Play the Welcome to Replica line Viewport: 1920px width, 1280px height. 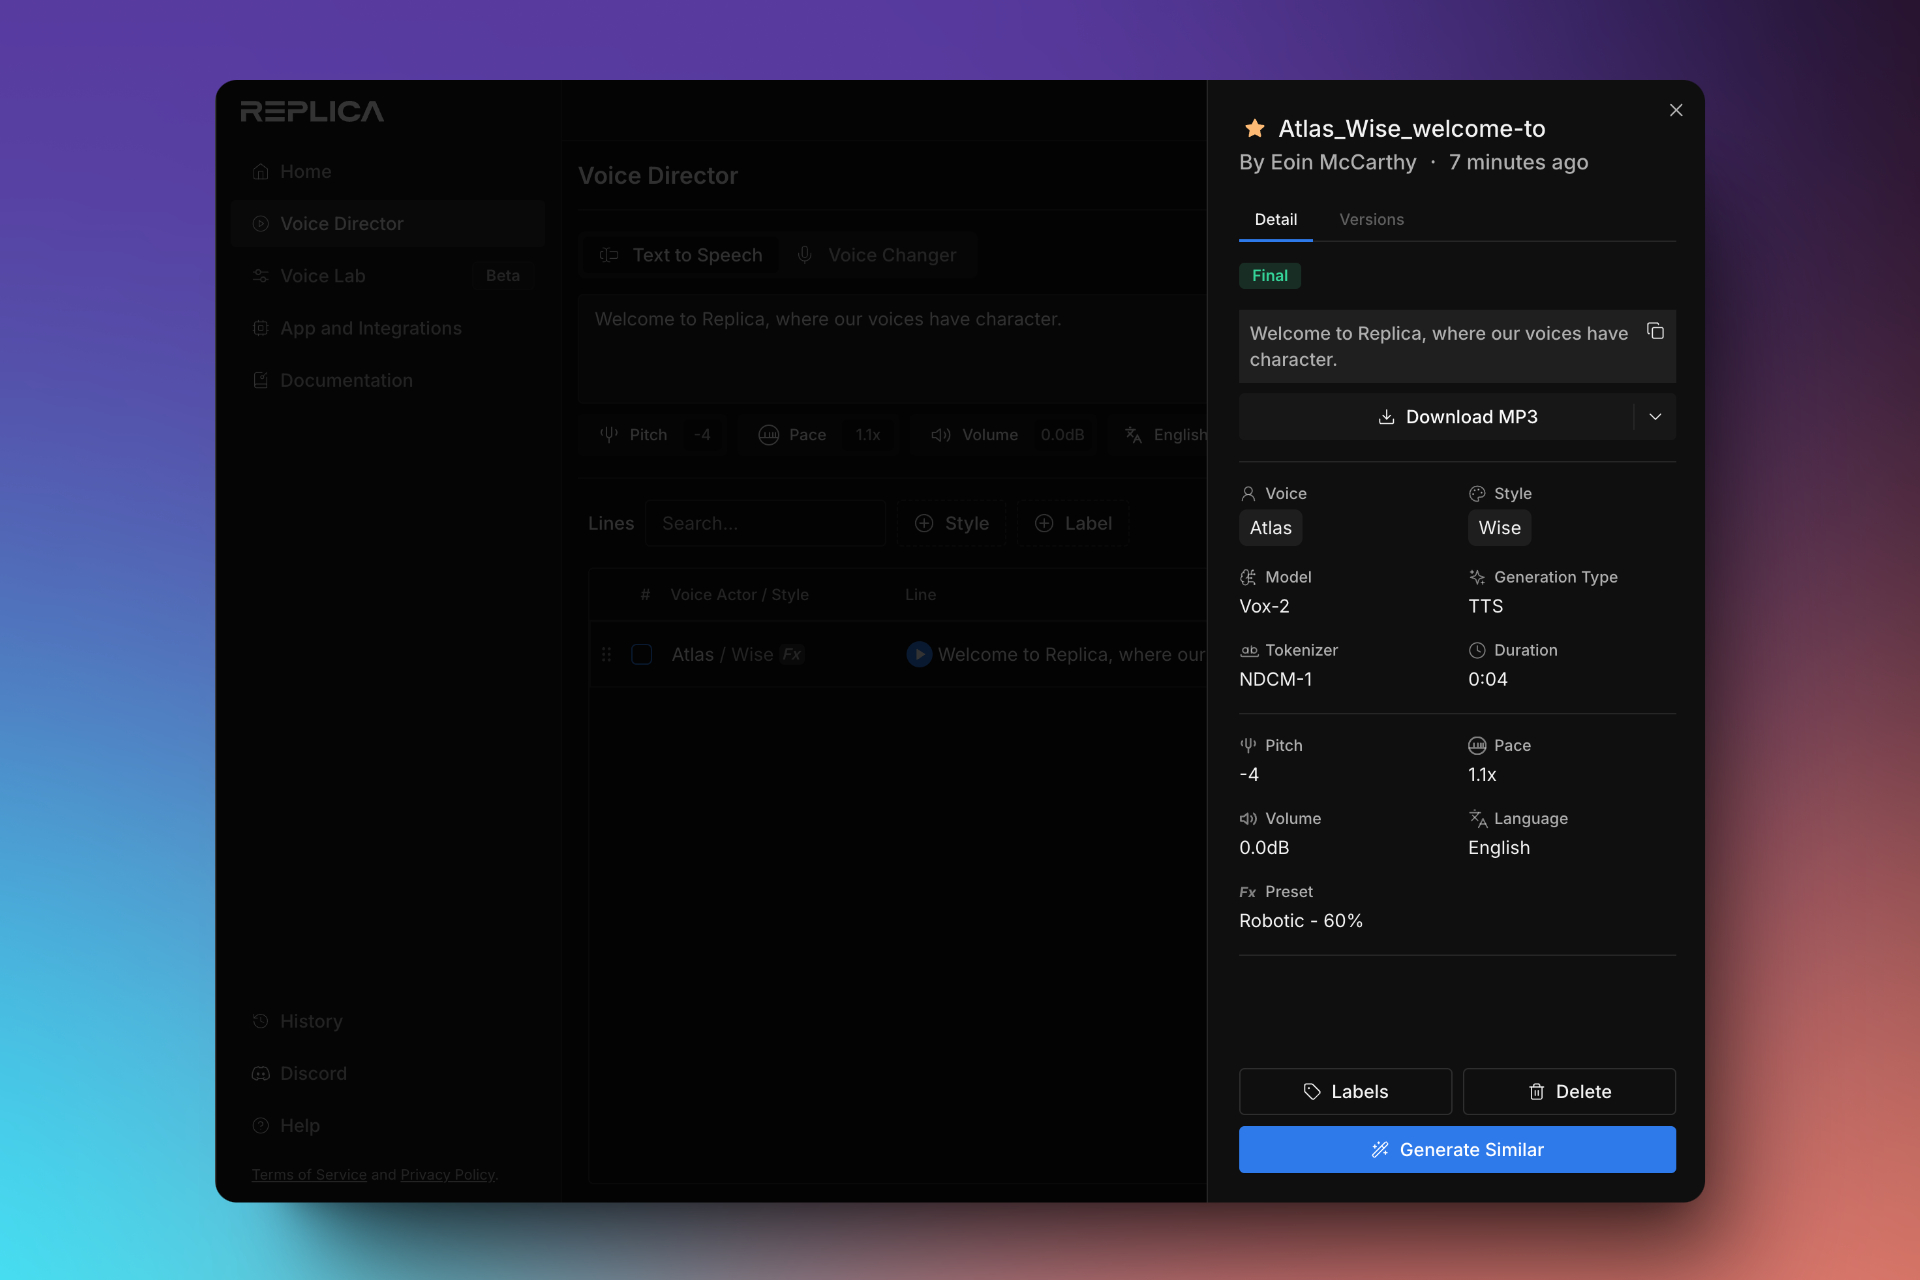click(x=918, y=654)
